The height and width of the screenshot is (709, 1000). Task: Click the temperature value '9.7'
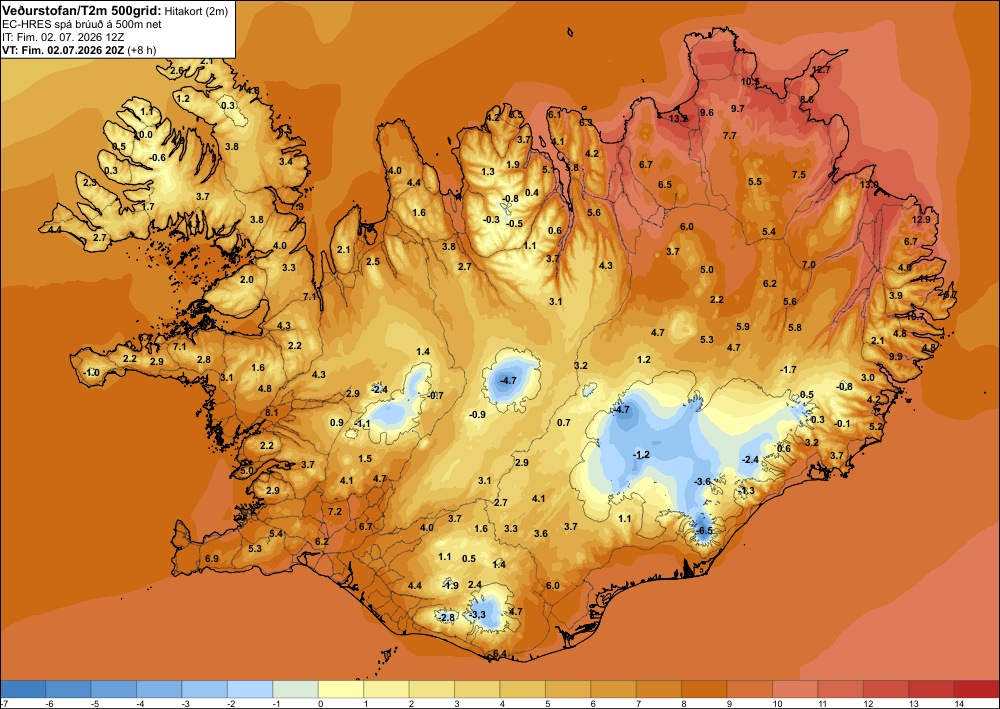[x=738, y=109]
